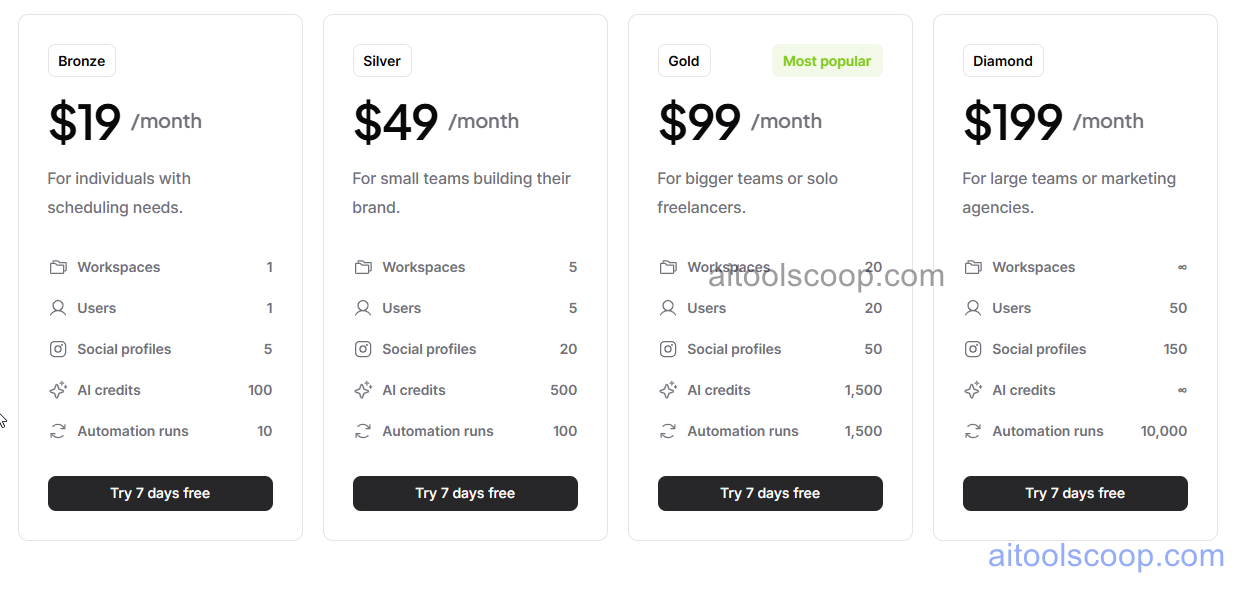Select the Diamond plan label badge

click(1003, 60)
